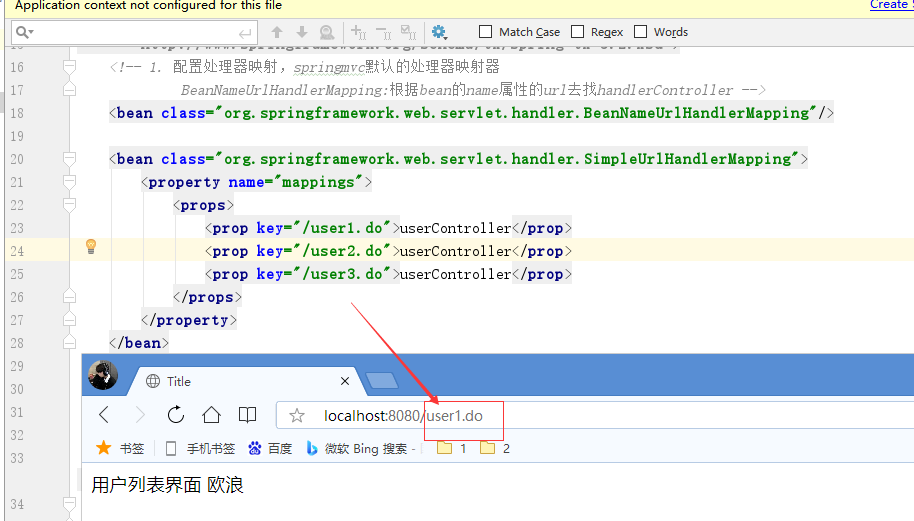Select the Title browser tab
This screenshot has height=521, width=914.
[248, 381]
